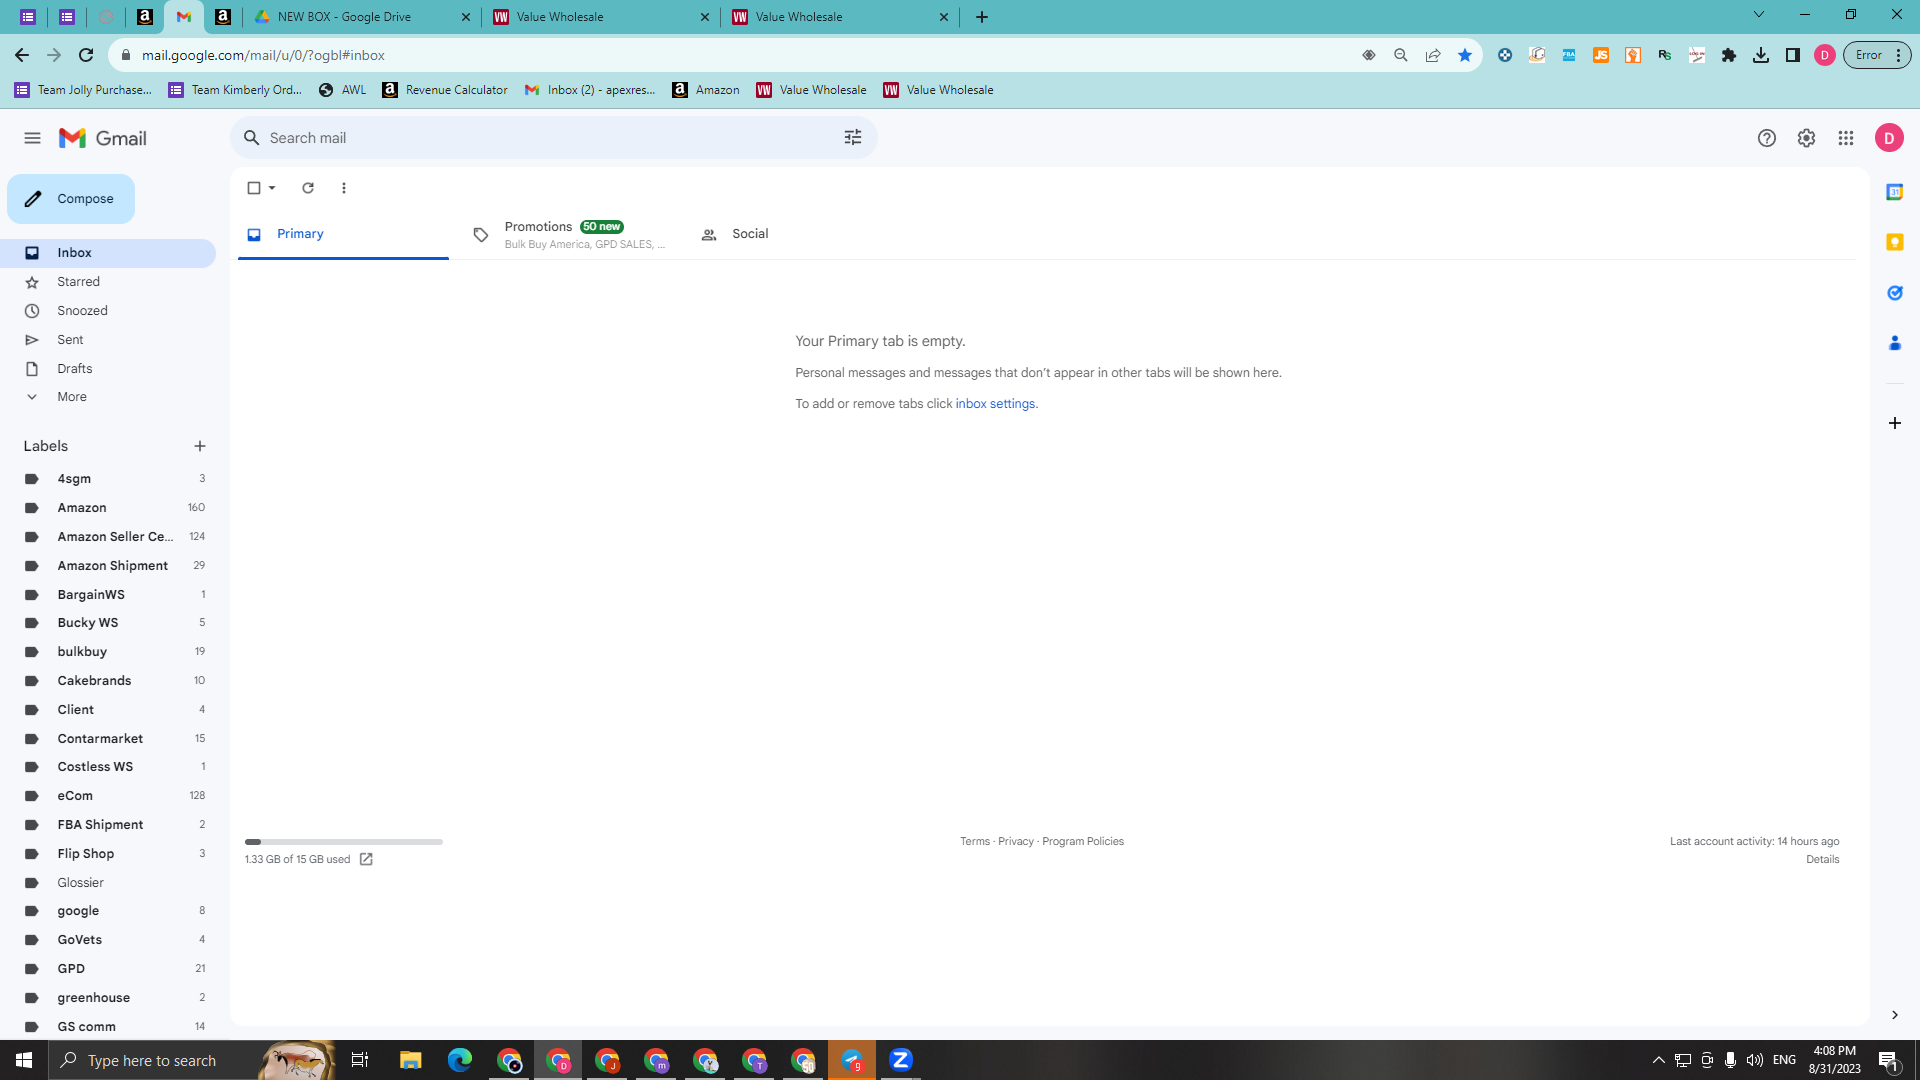Hide the side panel with chevron
Image resolution: width=1920 pixels, height=1080 pixels.
click(x=1894, y=1015)
